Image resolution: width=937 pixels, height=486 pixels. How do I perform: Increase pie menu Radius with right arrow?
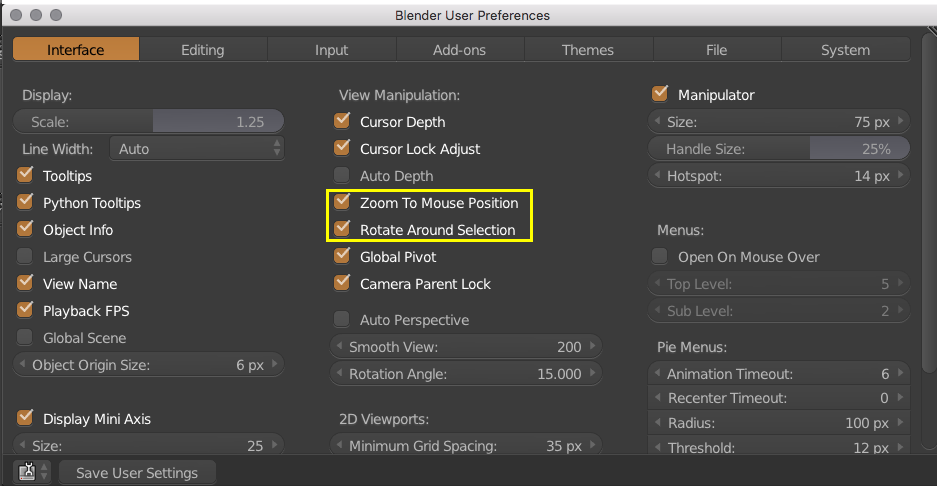click(x=901, y=422)
